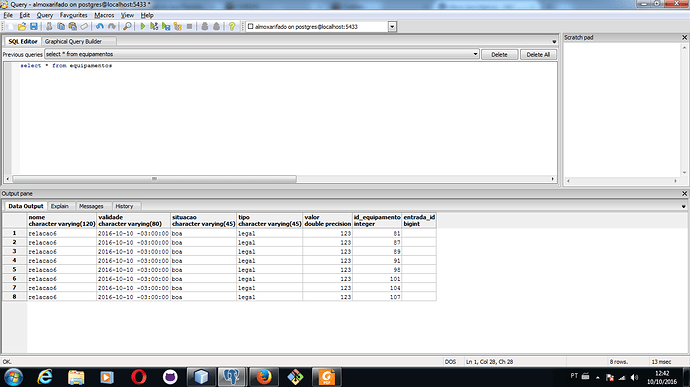
Task: Save the query with the floppy icon
Action: click(33, 26)
